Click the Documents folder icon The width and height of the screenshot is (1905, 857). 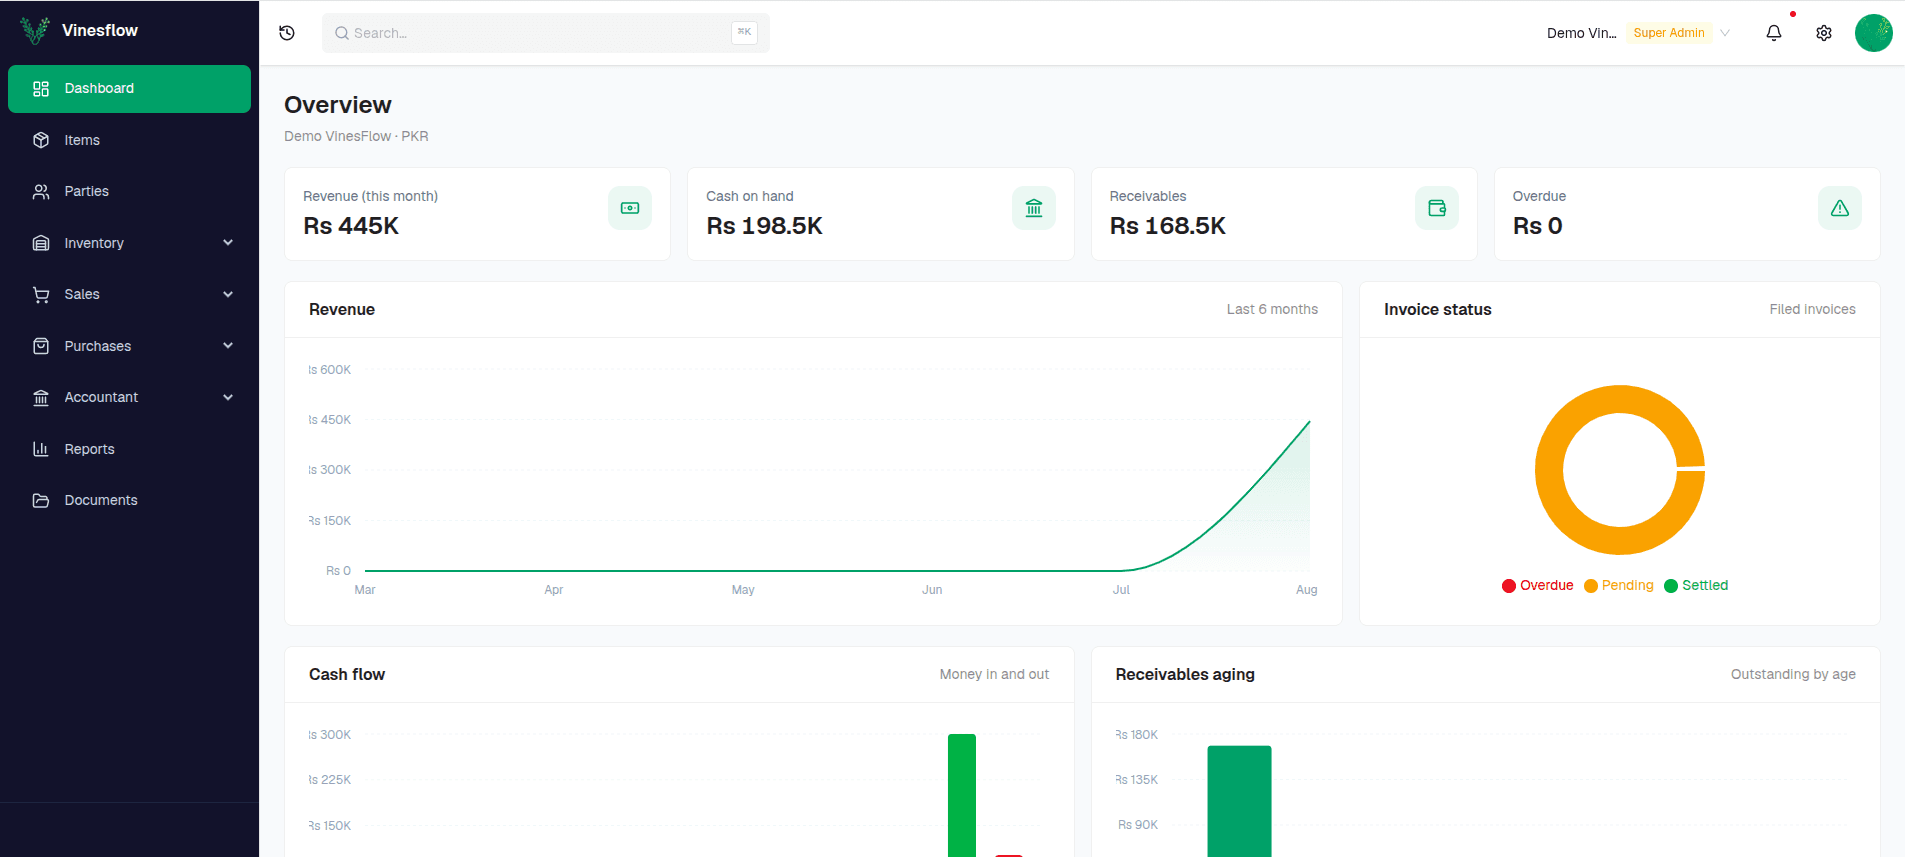(x=41, y=500)
